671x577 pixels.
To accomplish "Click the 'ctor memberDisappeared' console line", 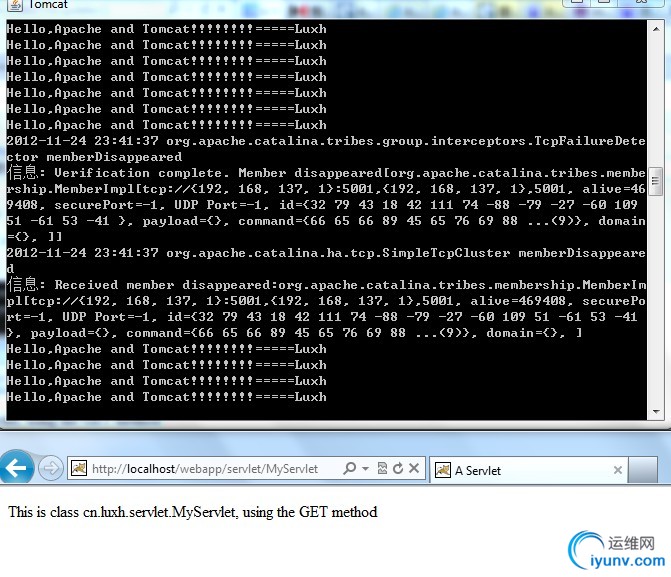I will 94,157.
